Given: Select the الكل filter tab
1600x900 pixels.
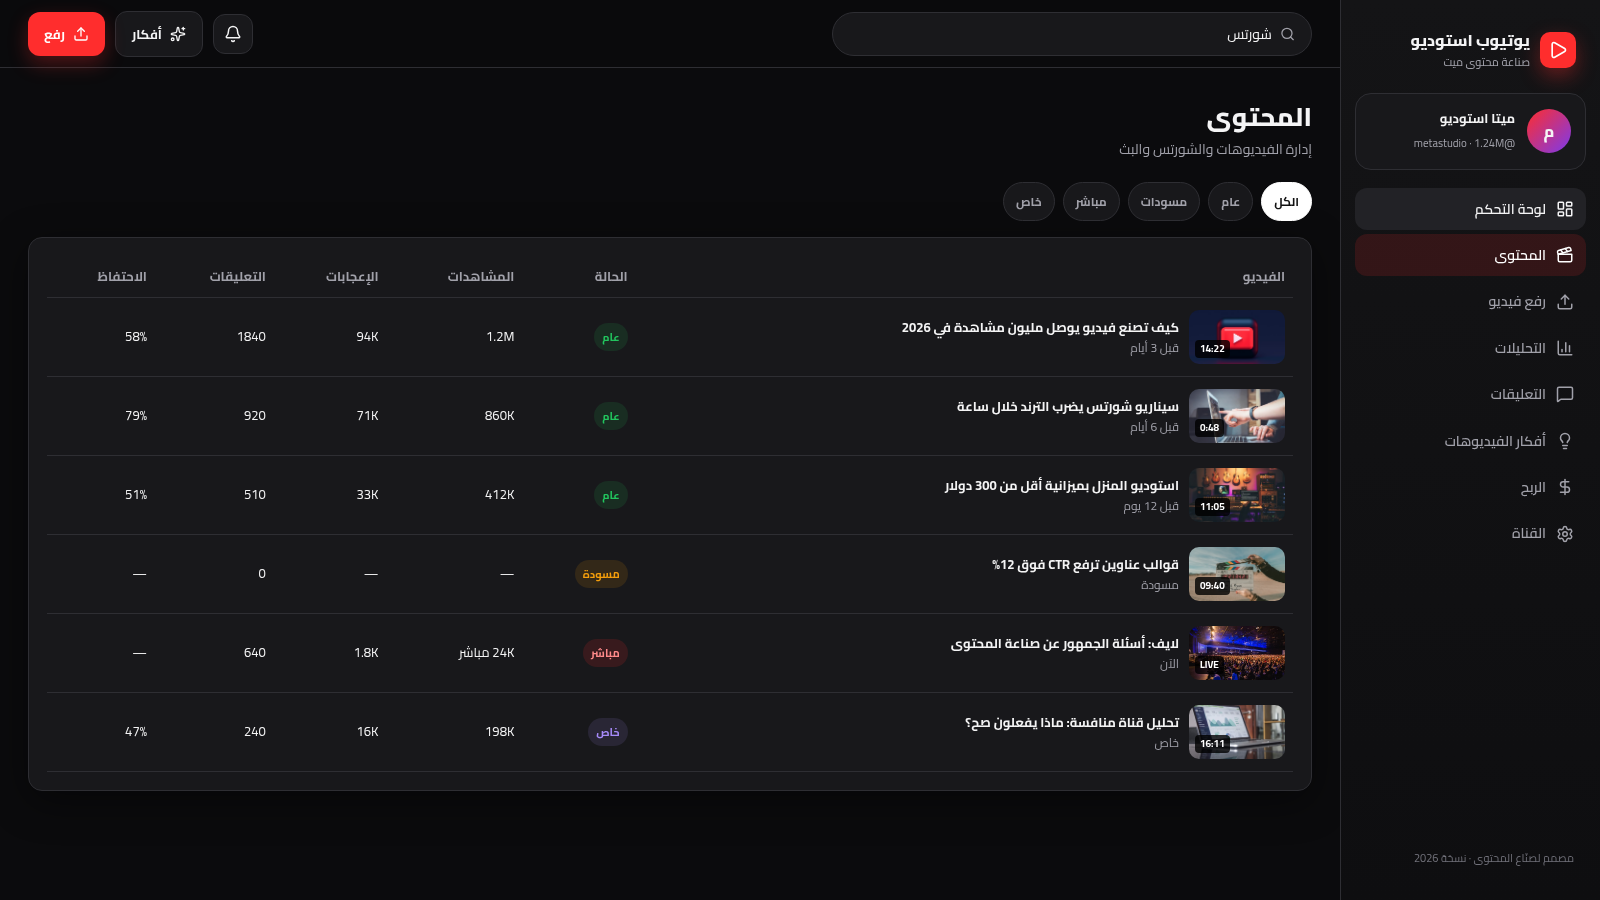Looking at the screenshot, I should [1286, 202].
